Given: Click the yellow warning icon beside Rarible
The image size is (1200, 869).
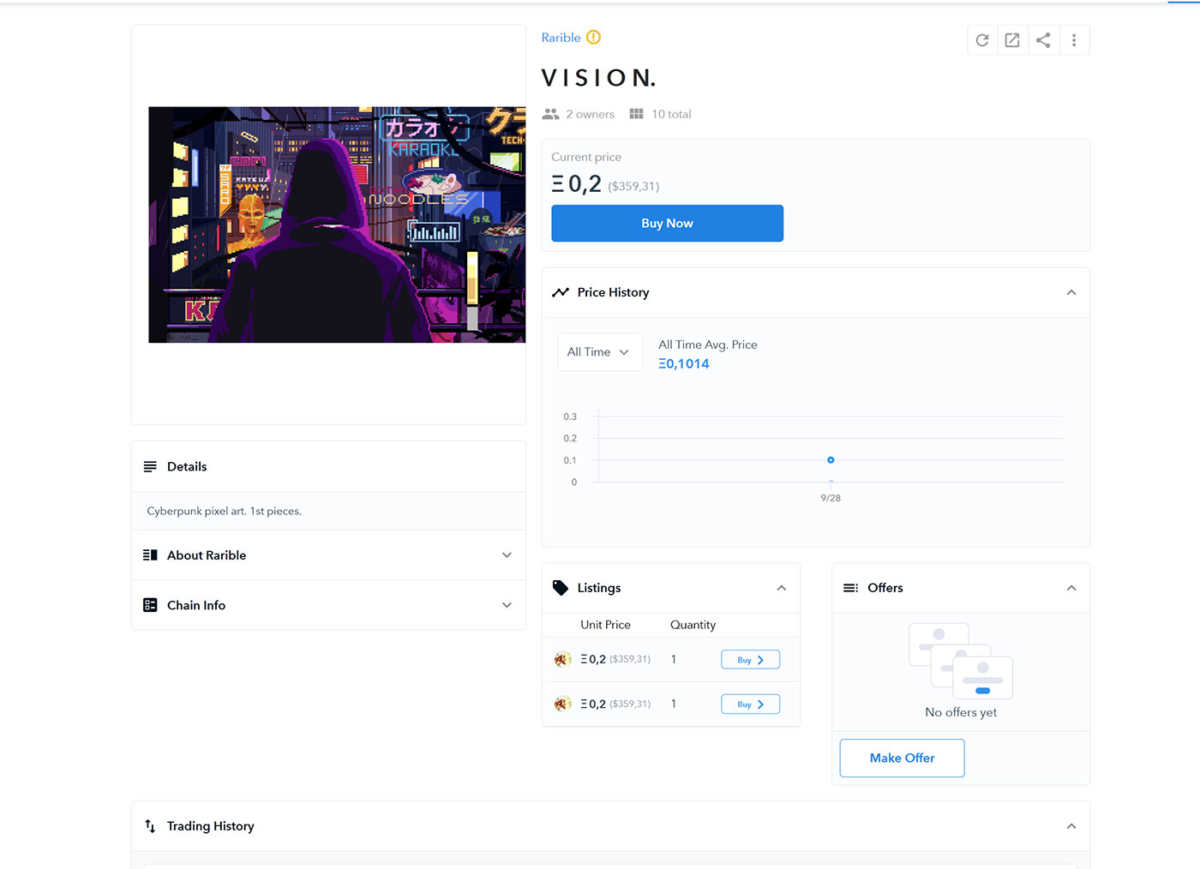Looking at the screenshot, I should [593, 38].
